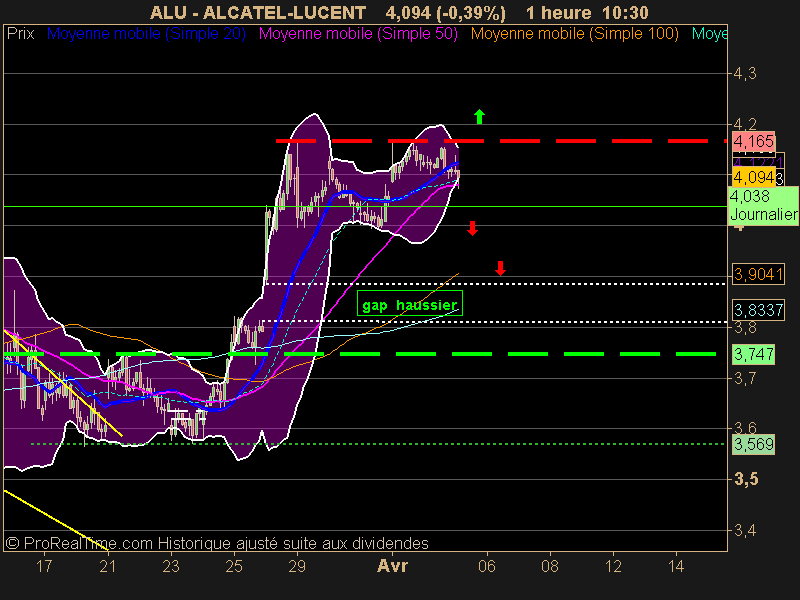Click the green 3,747 support price tag

[754, 354]
